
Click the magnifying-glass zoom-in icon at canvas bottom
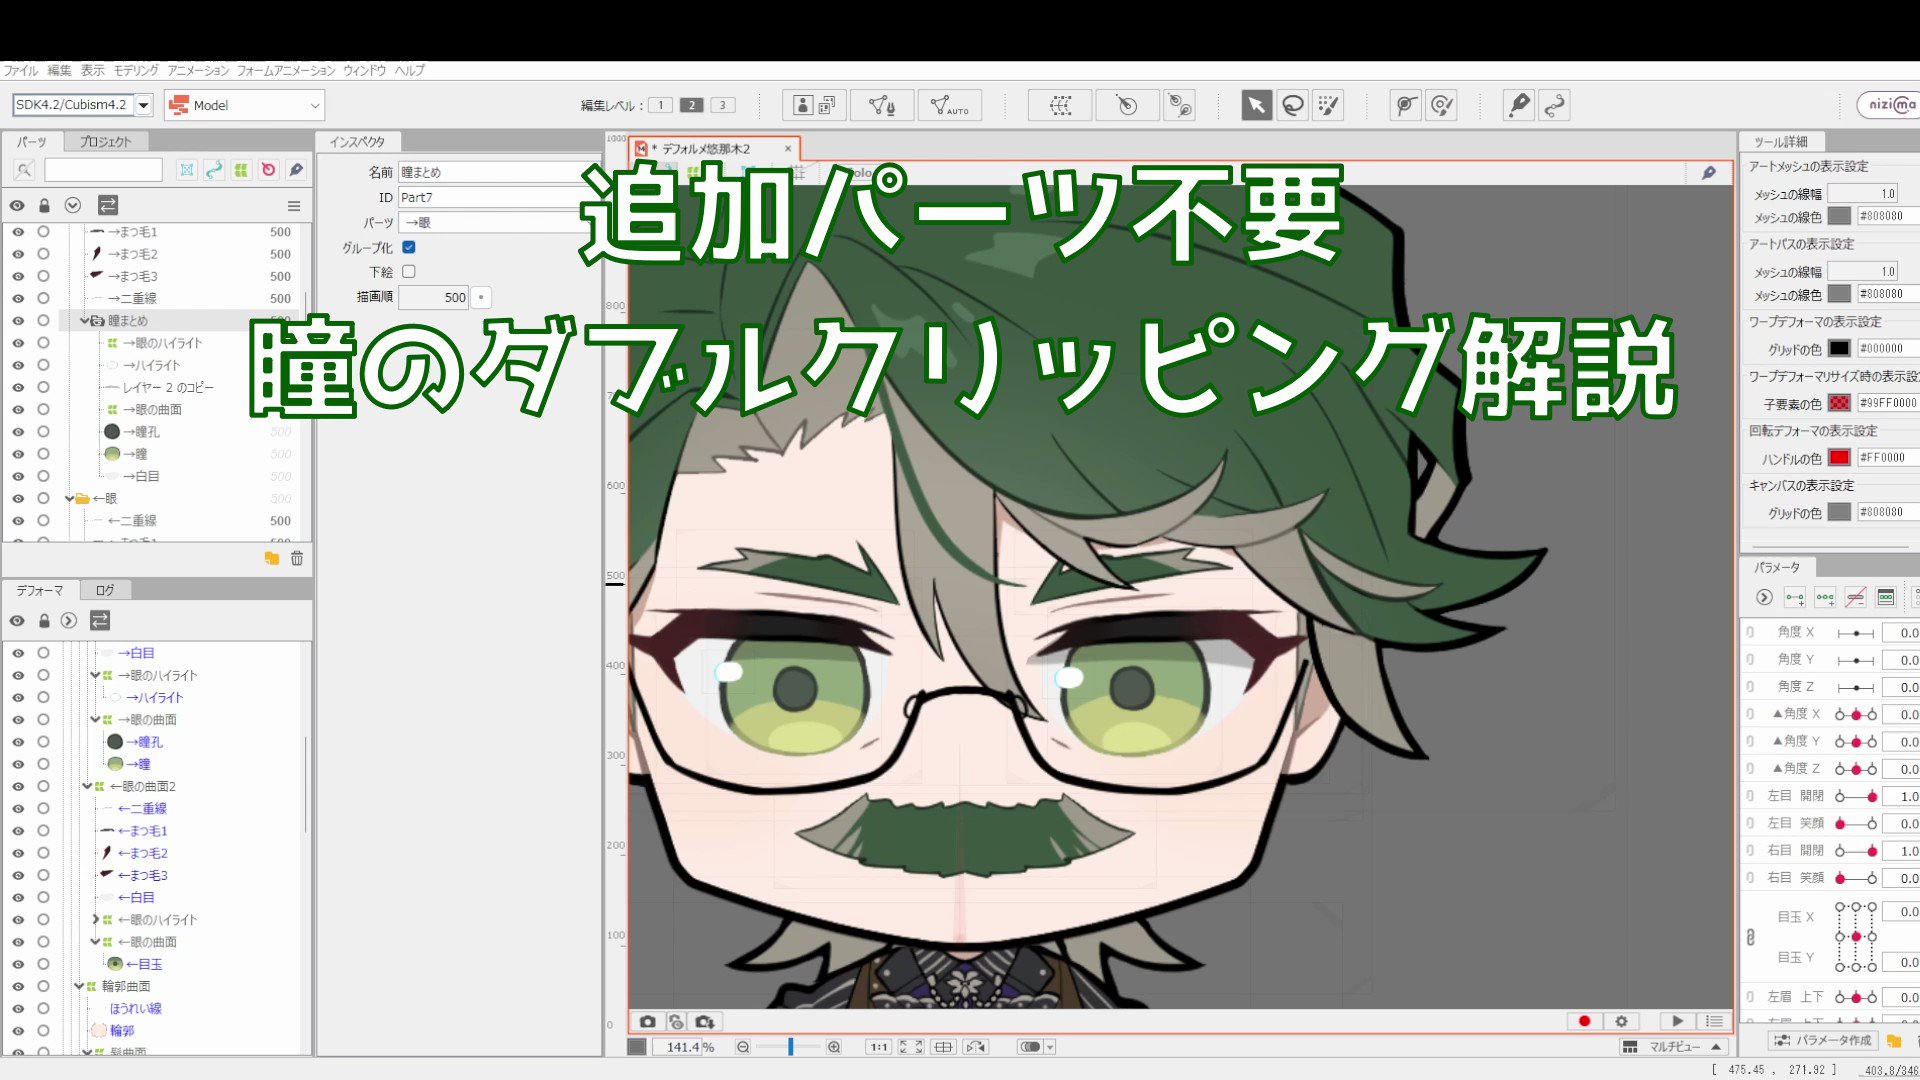pyautogui.click(x=833, y=1046)
